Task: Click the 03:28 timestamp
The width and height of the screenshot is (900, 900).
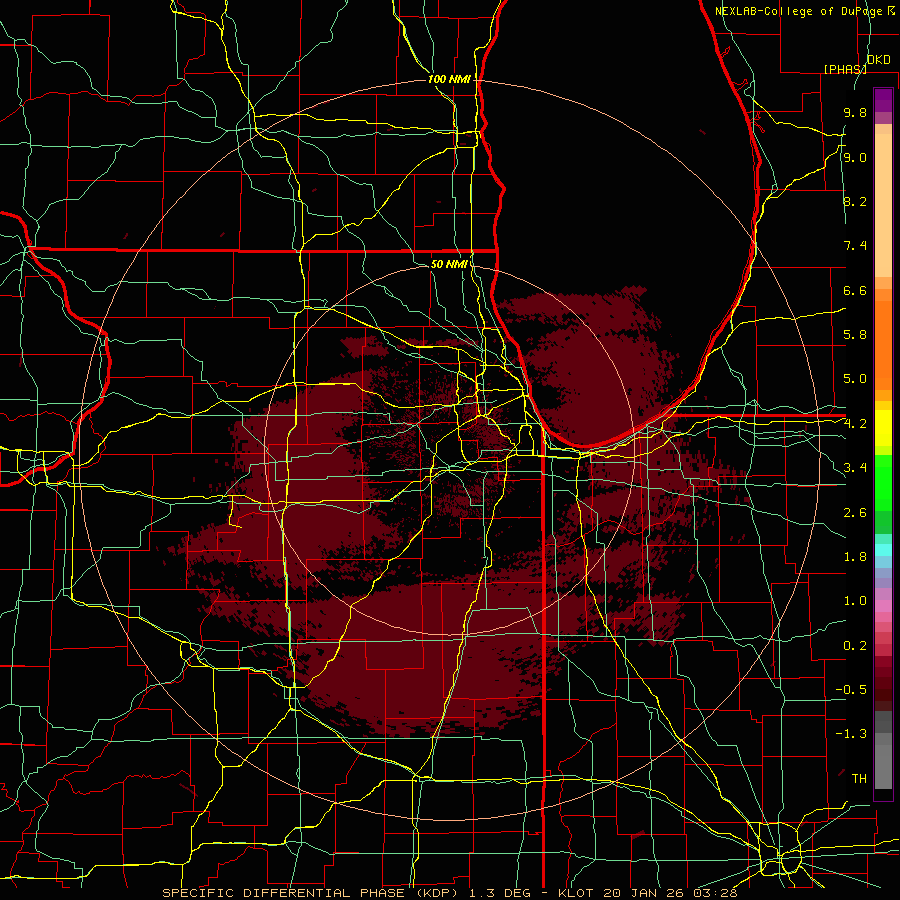Action: tap(713, 893)
